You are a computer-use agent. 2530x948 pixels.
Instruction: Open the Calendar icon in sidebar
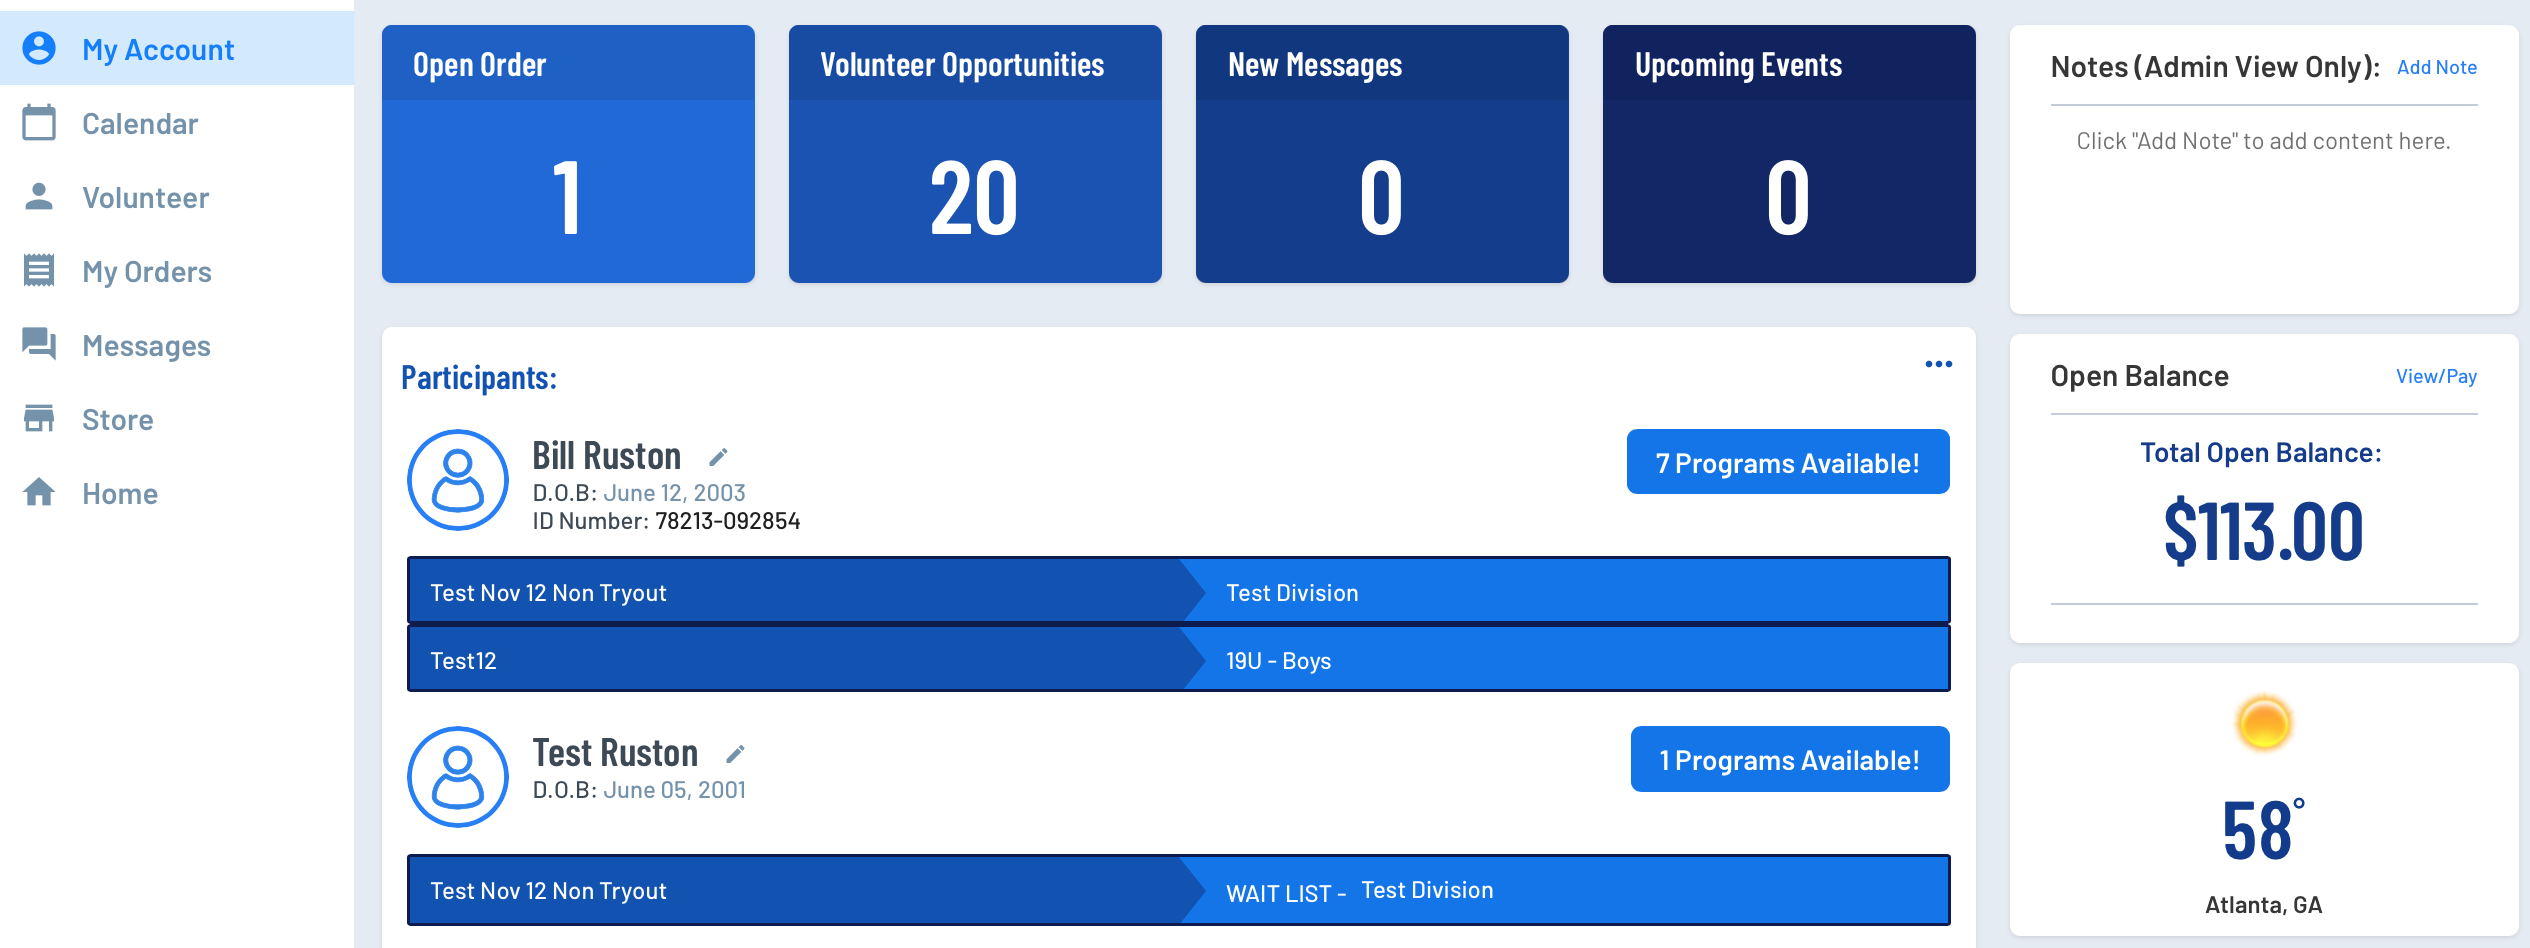[39, 122]
